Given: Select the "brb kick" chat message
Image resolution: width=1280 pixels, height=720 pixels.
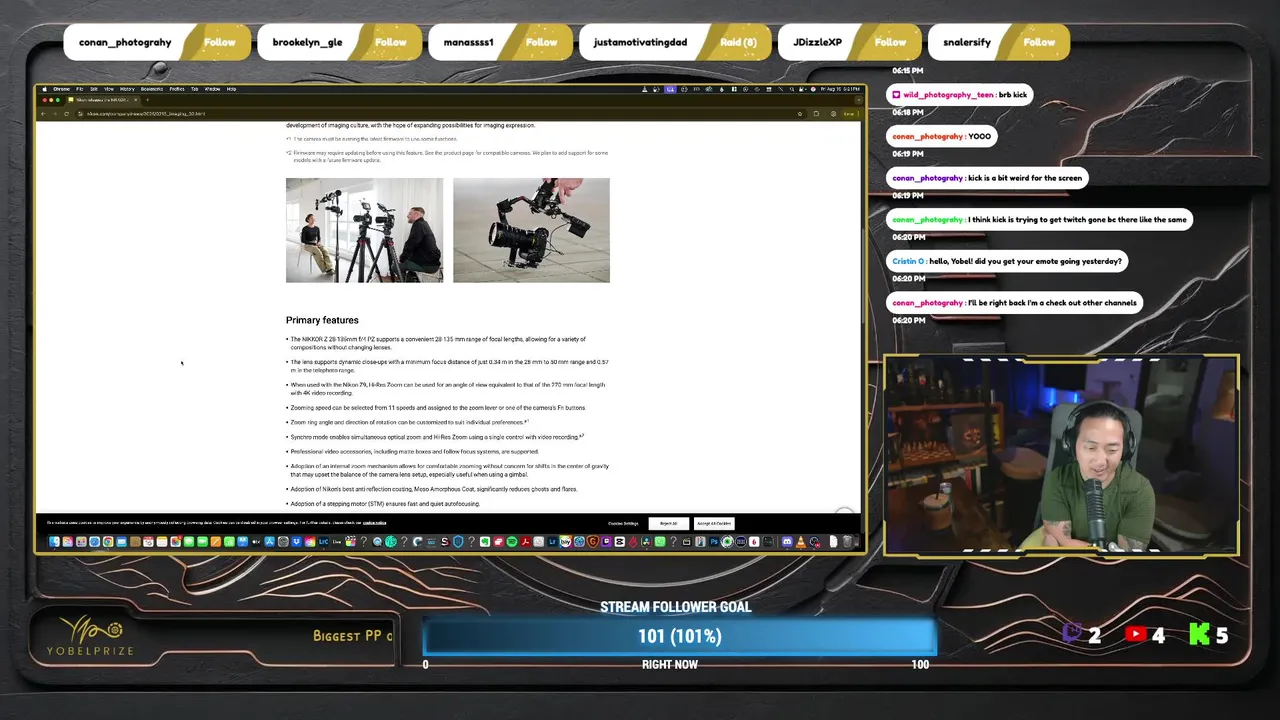Looking at the screenshot, I should pos(959,94).
